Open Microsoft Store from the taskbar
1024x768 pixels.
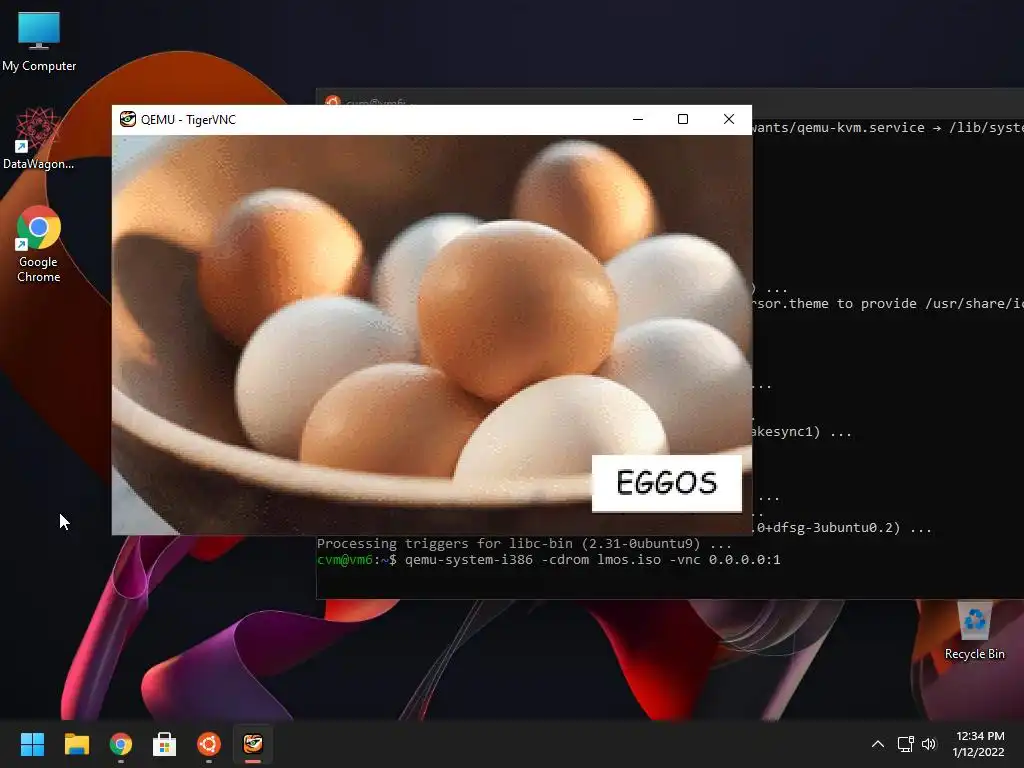click(165, 744)
